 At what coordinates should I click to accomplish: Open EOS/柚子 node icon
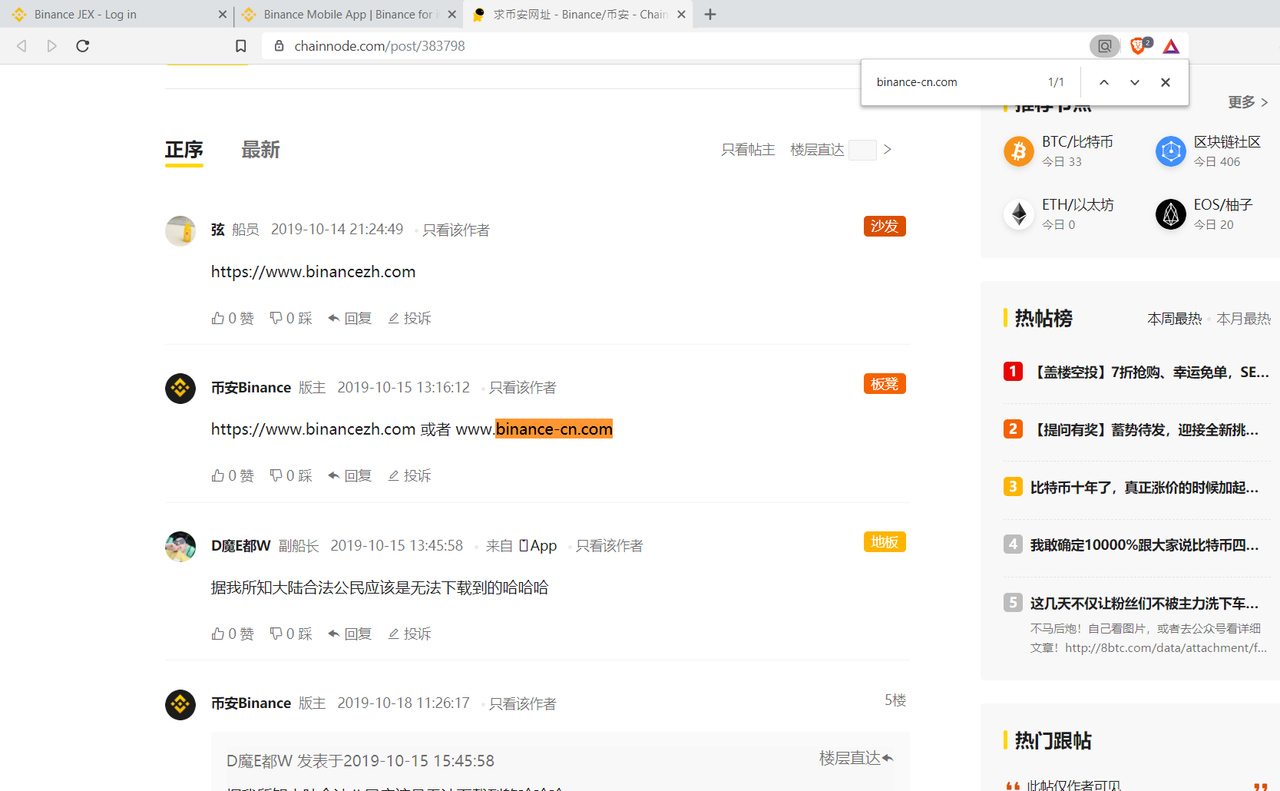[x=1171, y=214]
